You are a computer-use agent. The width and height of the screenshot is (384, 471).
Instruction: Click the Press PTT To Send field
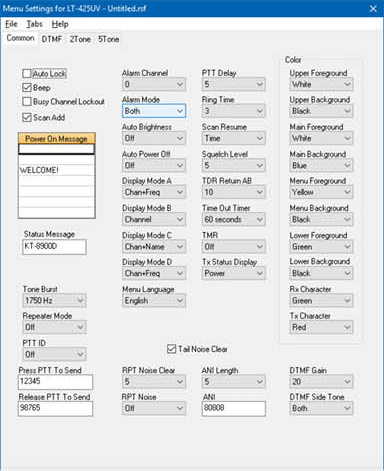coord(55,382)
